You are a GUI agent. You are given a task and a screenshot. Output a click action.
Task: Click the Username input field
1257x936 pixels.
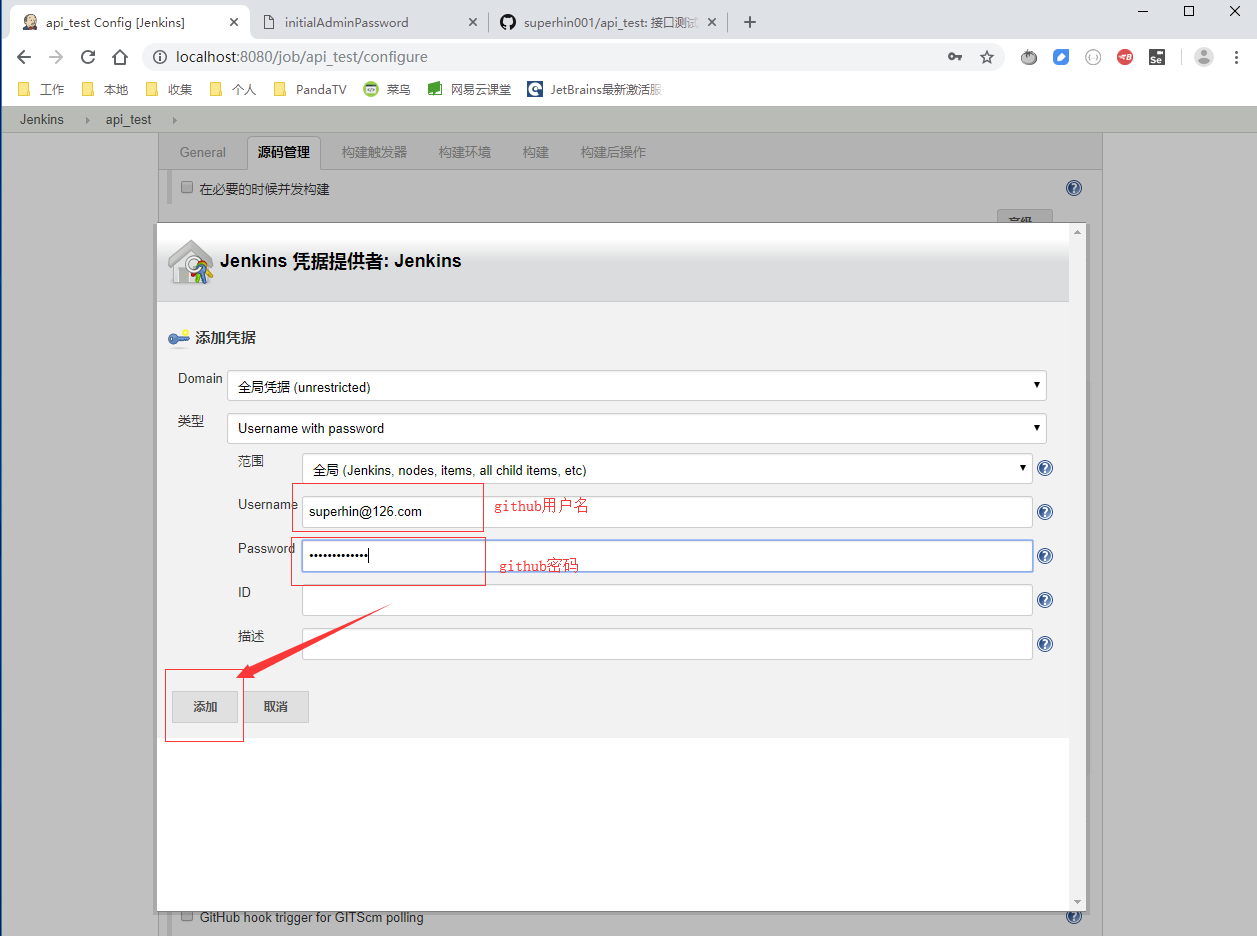point(667,512)
